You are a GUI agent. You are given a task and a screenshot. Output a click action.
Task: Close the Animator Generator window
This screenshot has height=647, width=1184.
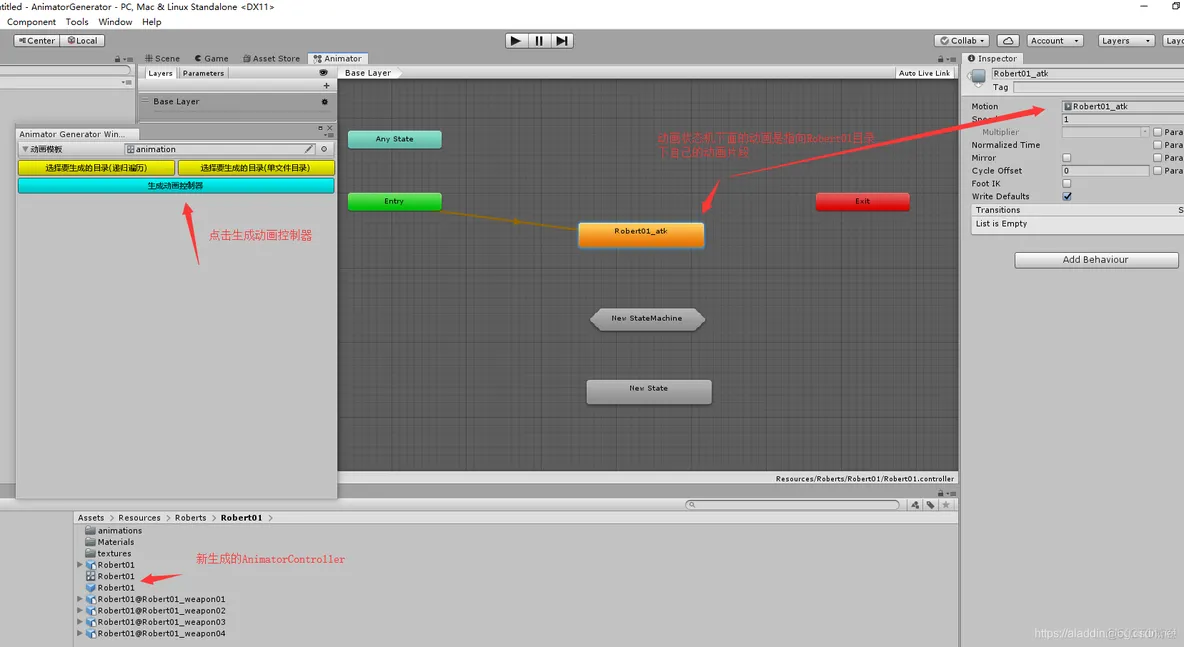coord(330,128)
